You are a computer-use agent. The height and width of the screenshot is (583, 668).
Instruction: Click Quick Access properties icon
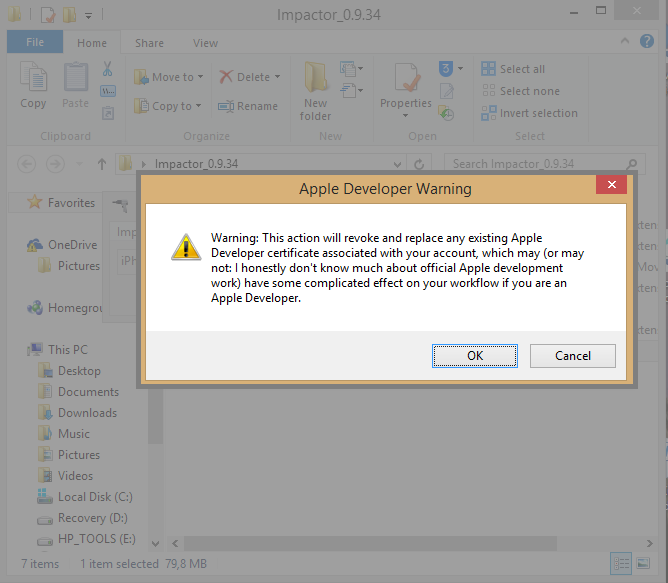click(48, 15)
